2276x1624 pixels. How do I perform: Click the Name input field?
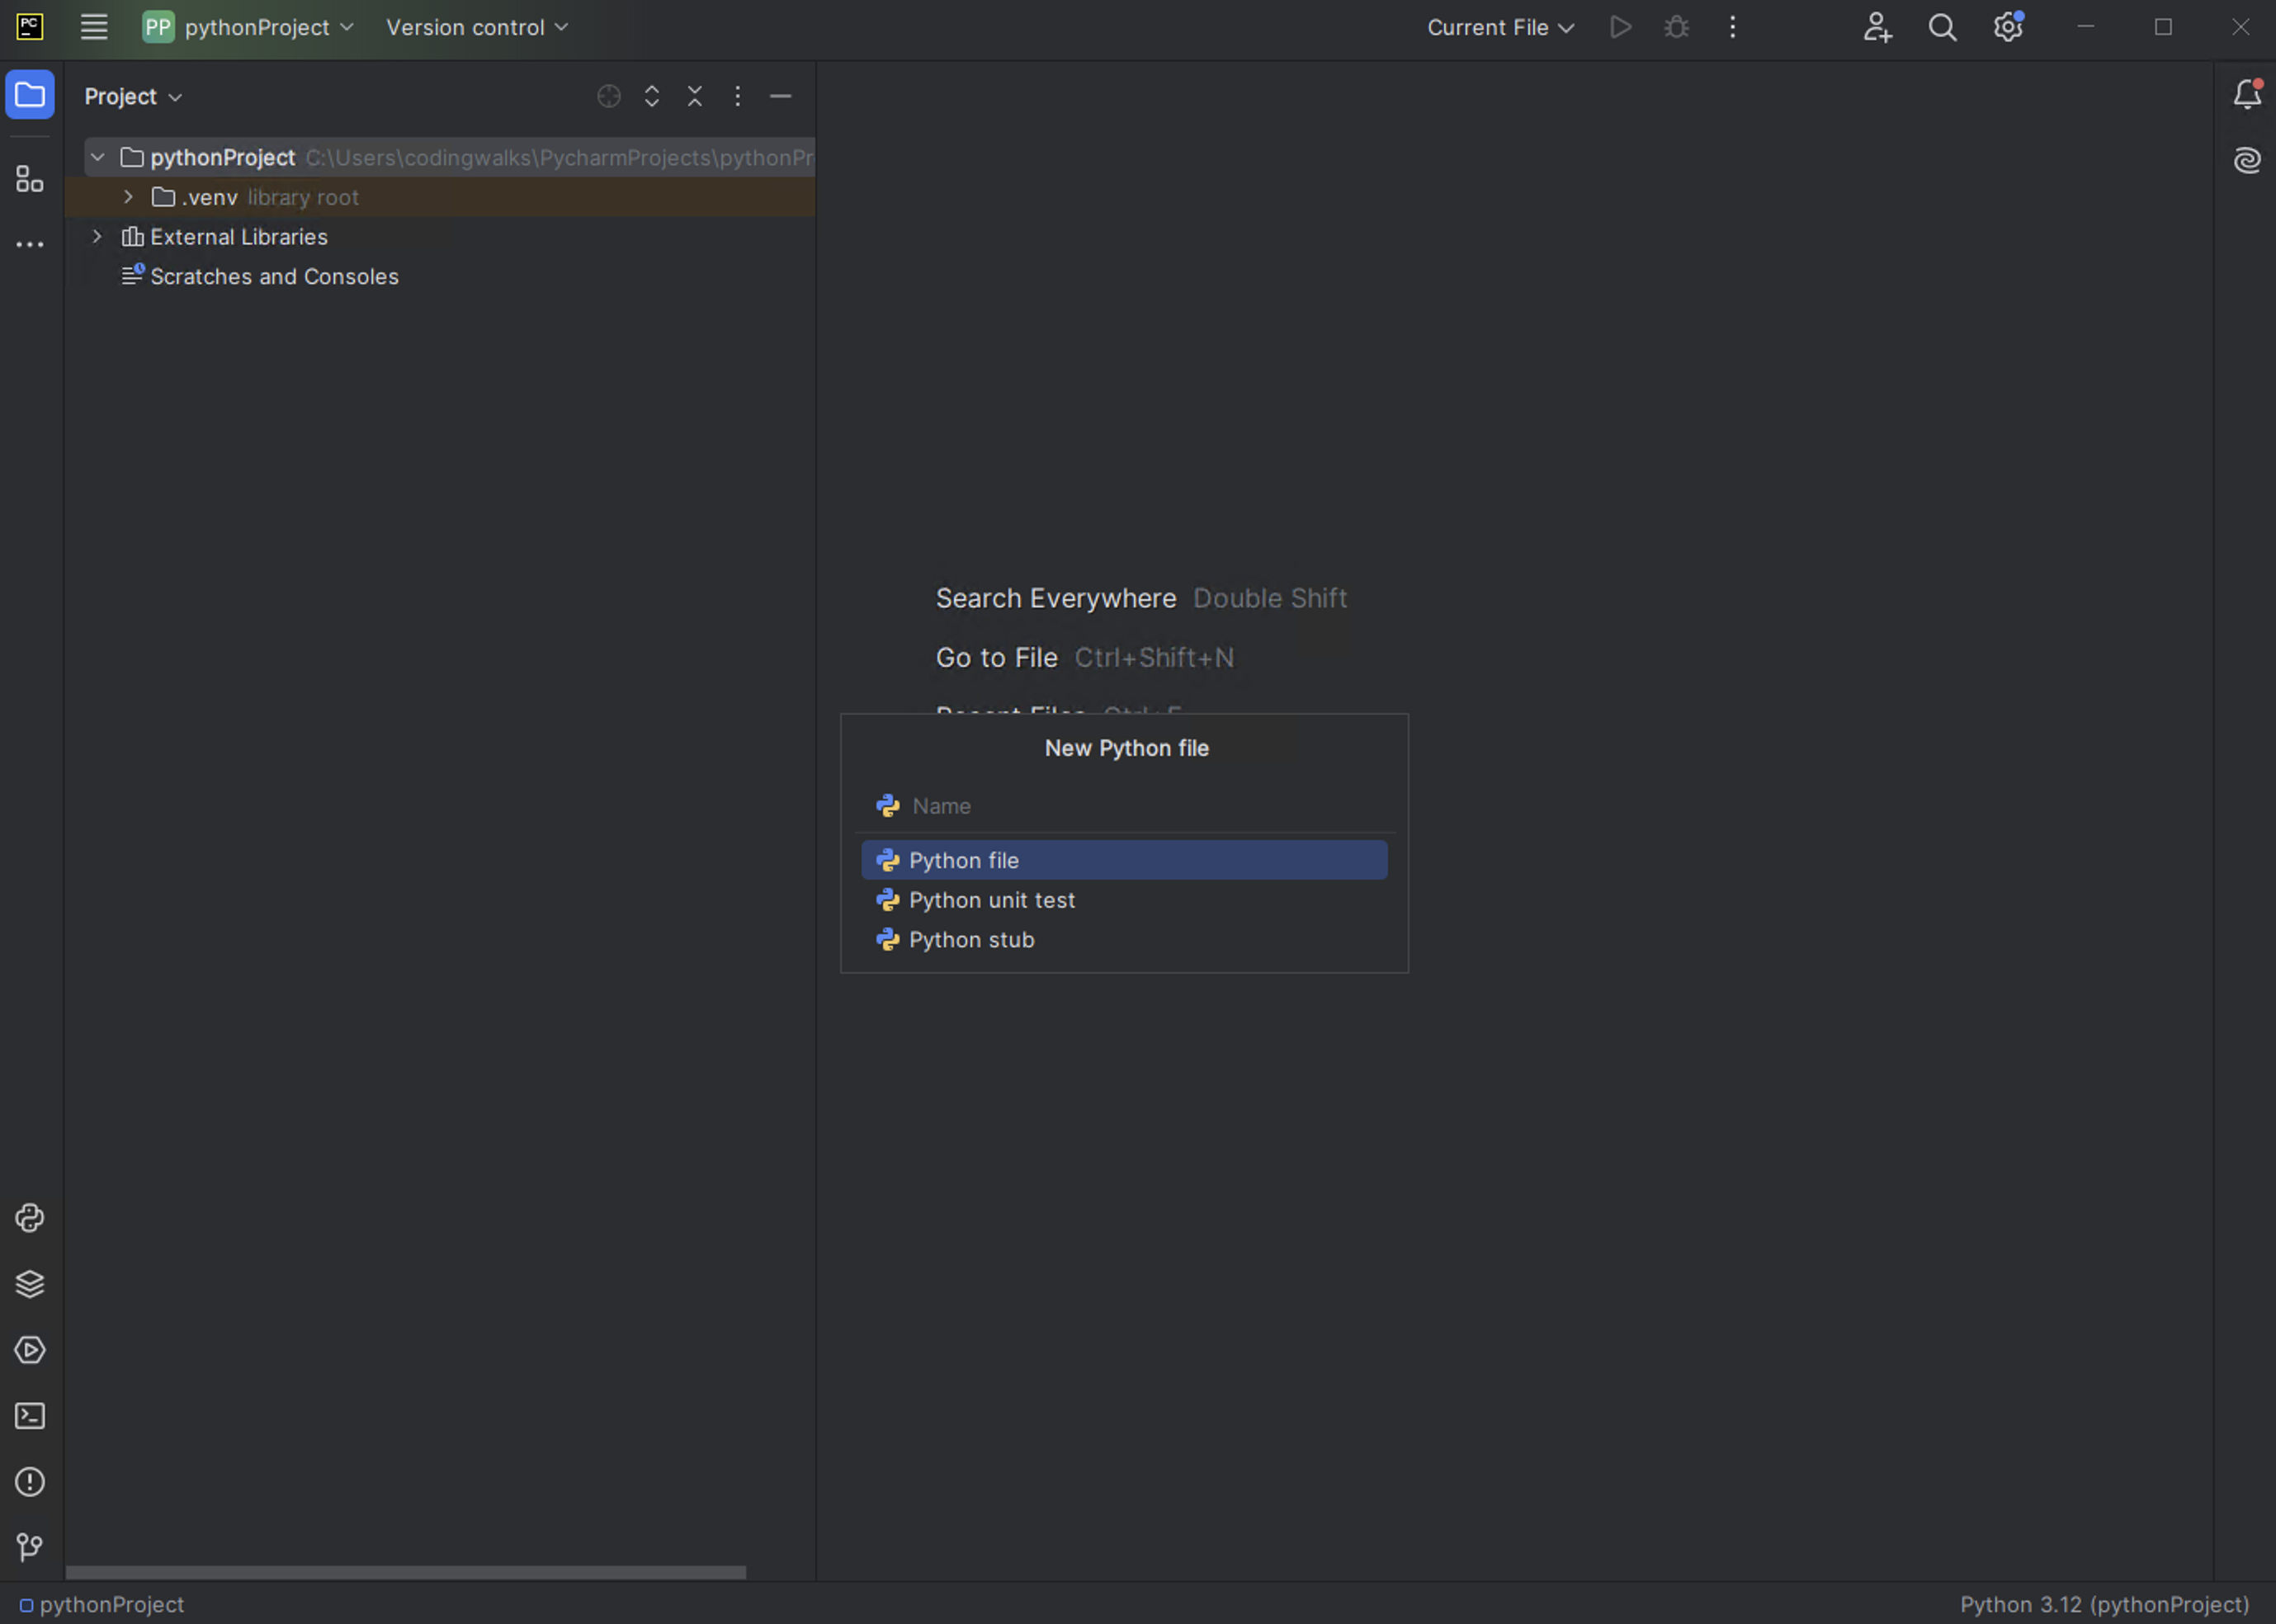[1140, 806]
